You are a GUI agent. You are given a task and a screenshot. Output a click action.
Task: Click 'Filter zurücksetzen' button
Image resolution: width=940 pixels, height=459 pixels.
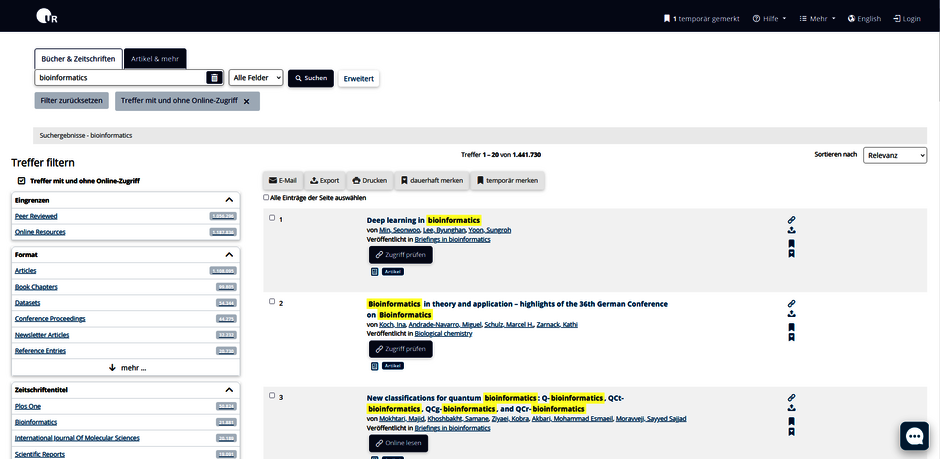click(x=71, y=101)
